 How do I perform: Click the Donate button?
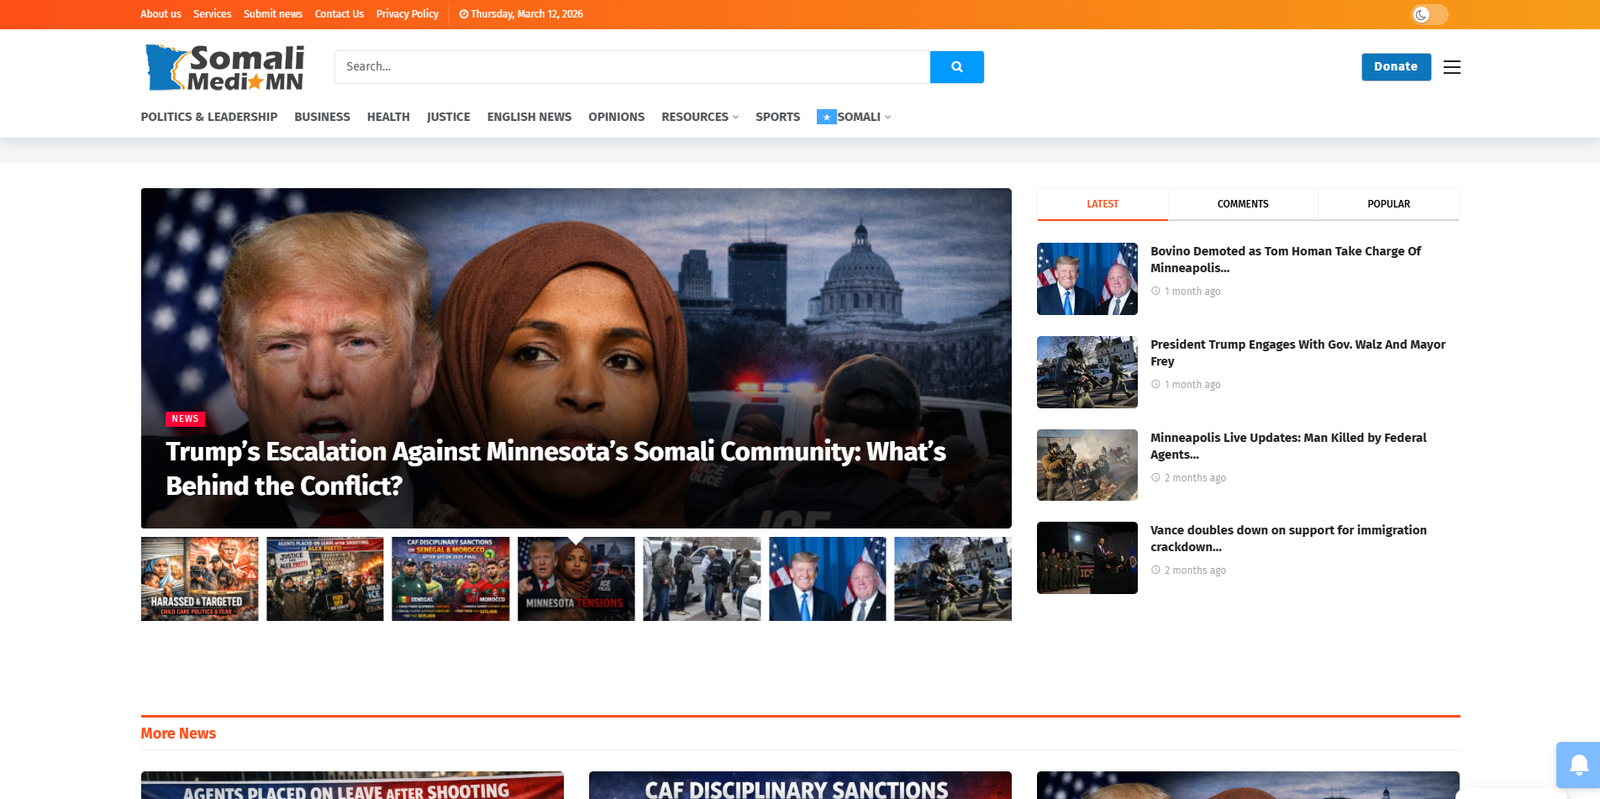tap(1396, 67)
